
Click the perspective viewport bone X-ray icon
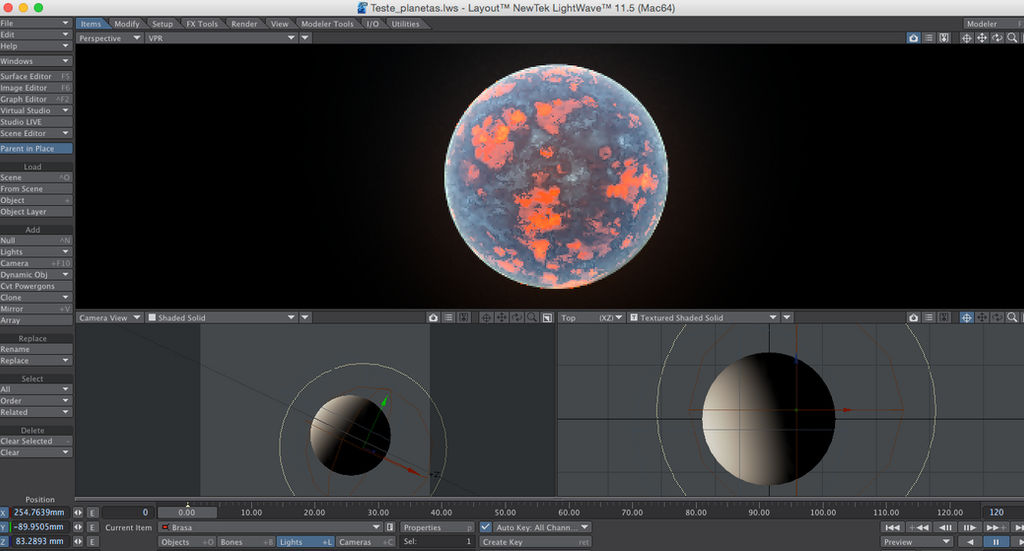click(944, 38)
